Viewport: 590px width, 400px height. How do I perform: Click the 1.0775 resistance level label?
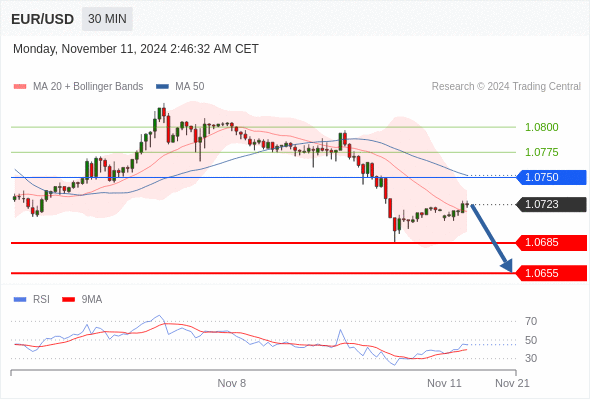click(x=541, y=152)
